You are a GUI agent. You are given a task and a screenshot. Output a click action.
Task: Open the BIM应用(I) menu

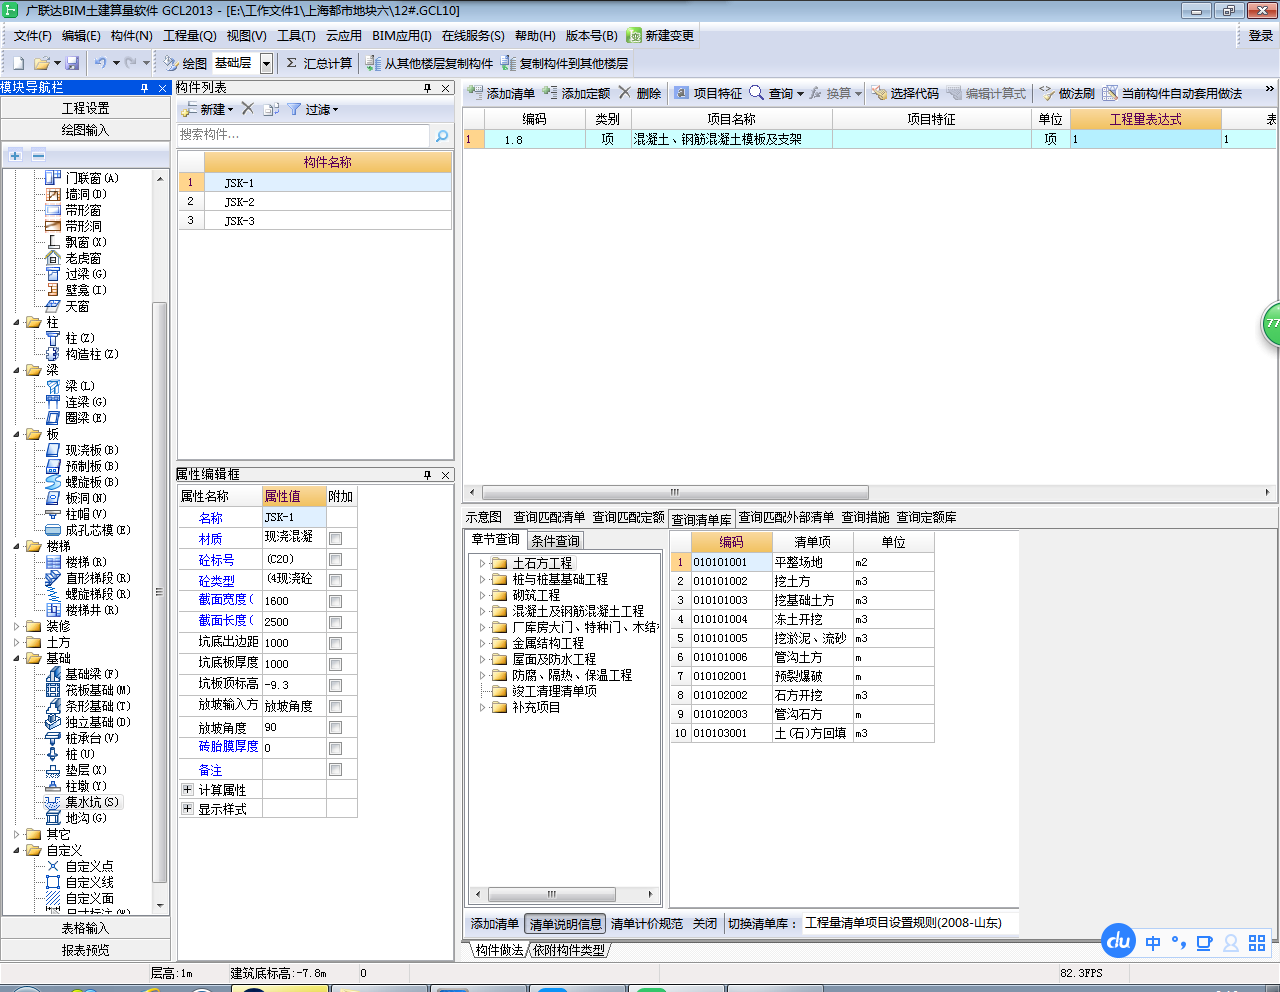[x=402, y=35]
